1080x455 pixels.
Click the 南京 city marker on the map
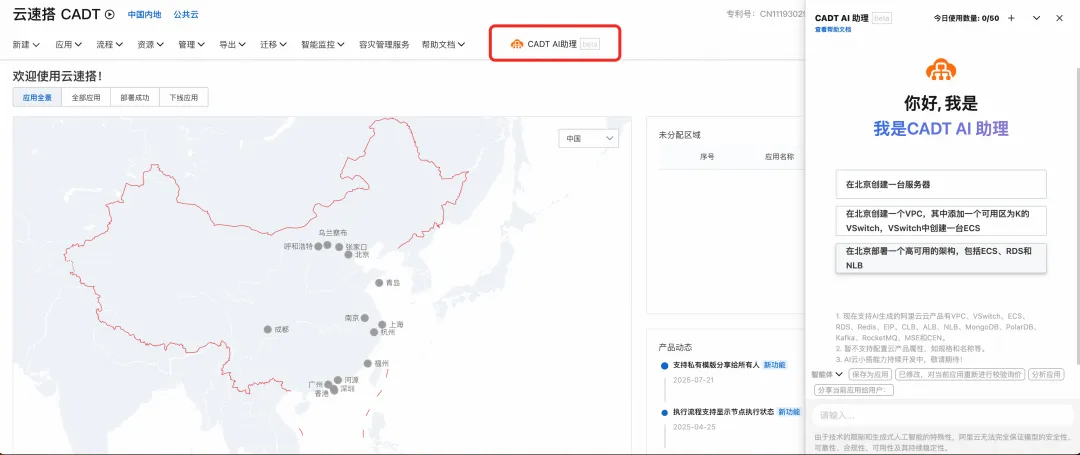[x=365, y=318]
